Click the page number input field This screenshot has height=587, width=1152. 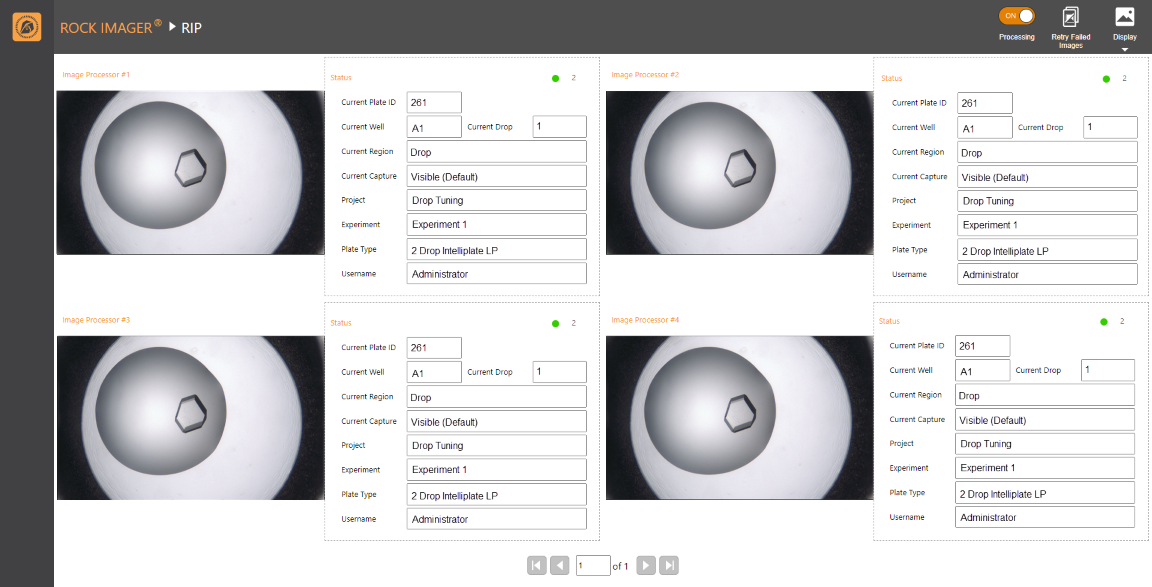(x=592, y=566)
